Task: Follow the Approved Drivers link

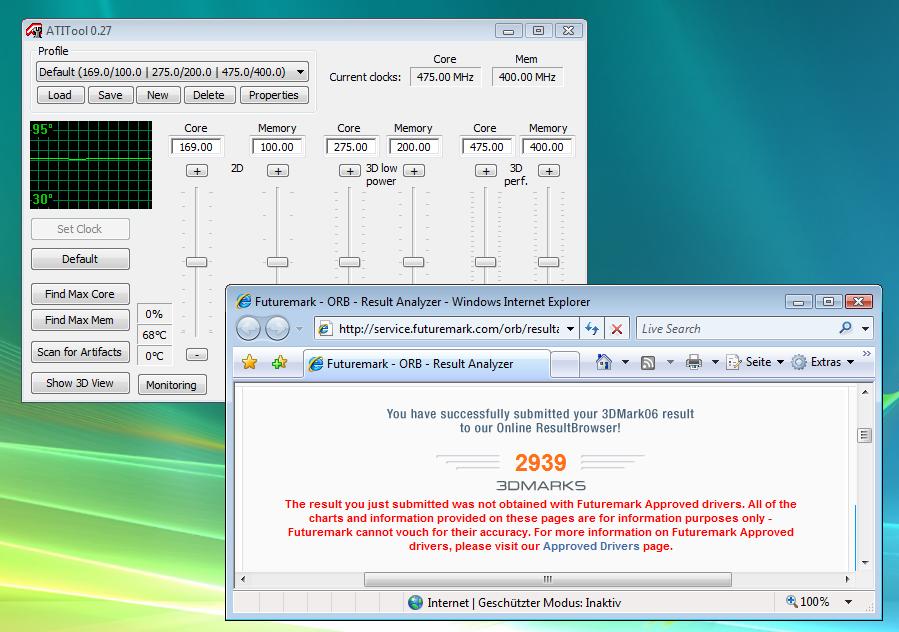Action: click(x=591, y=547)
